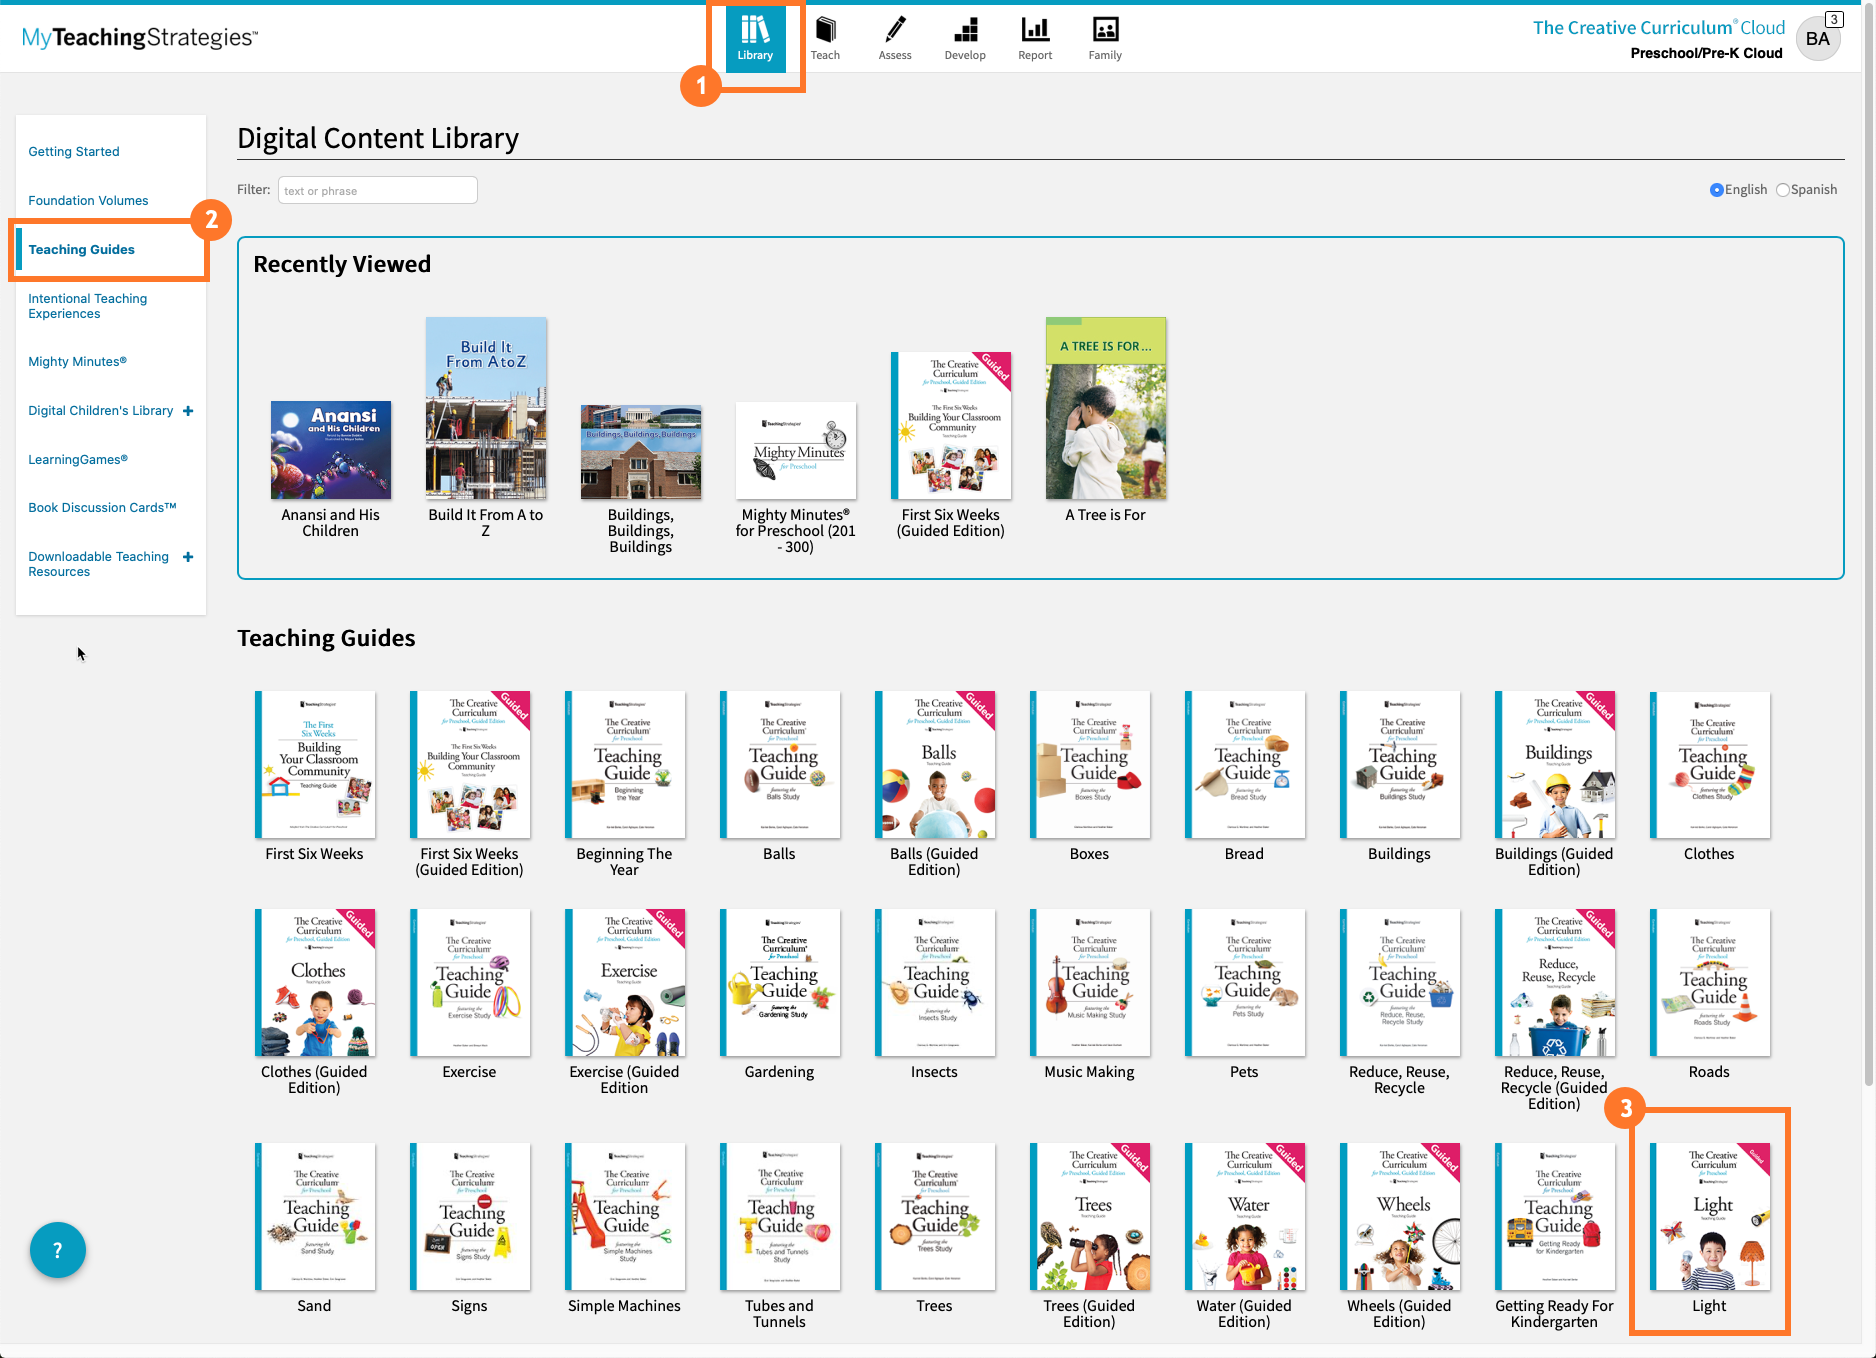Select the English language radio button
Screen dimensions: 1876x1358
[x=1717, y=190]
